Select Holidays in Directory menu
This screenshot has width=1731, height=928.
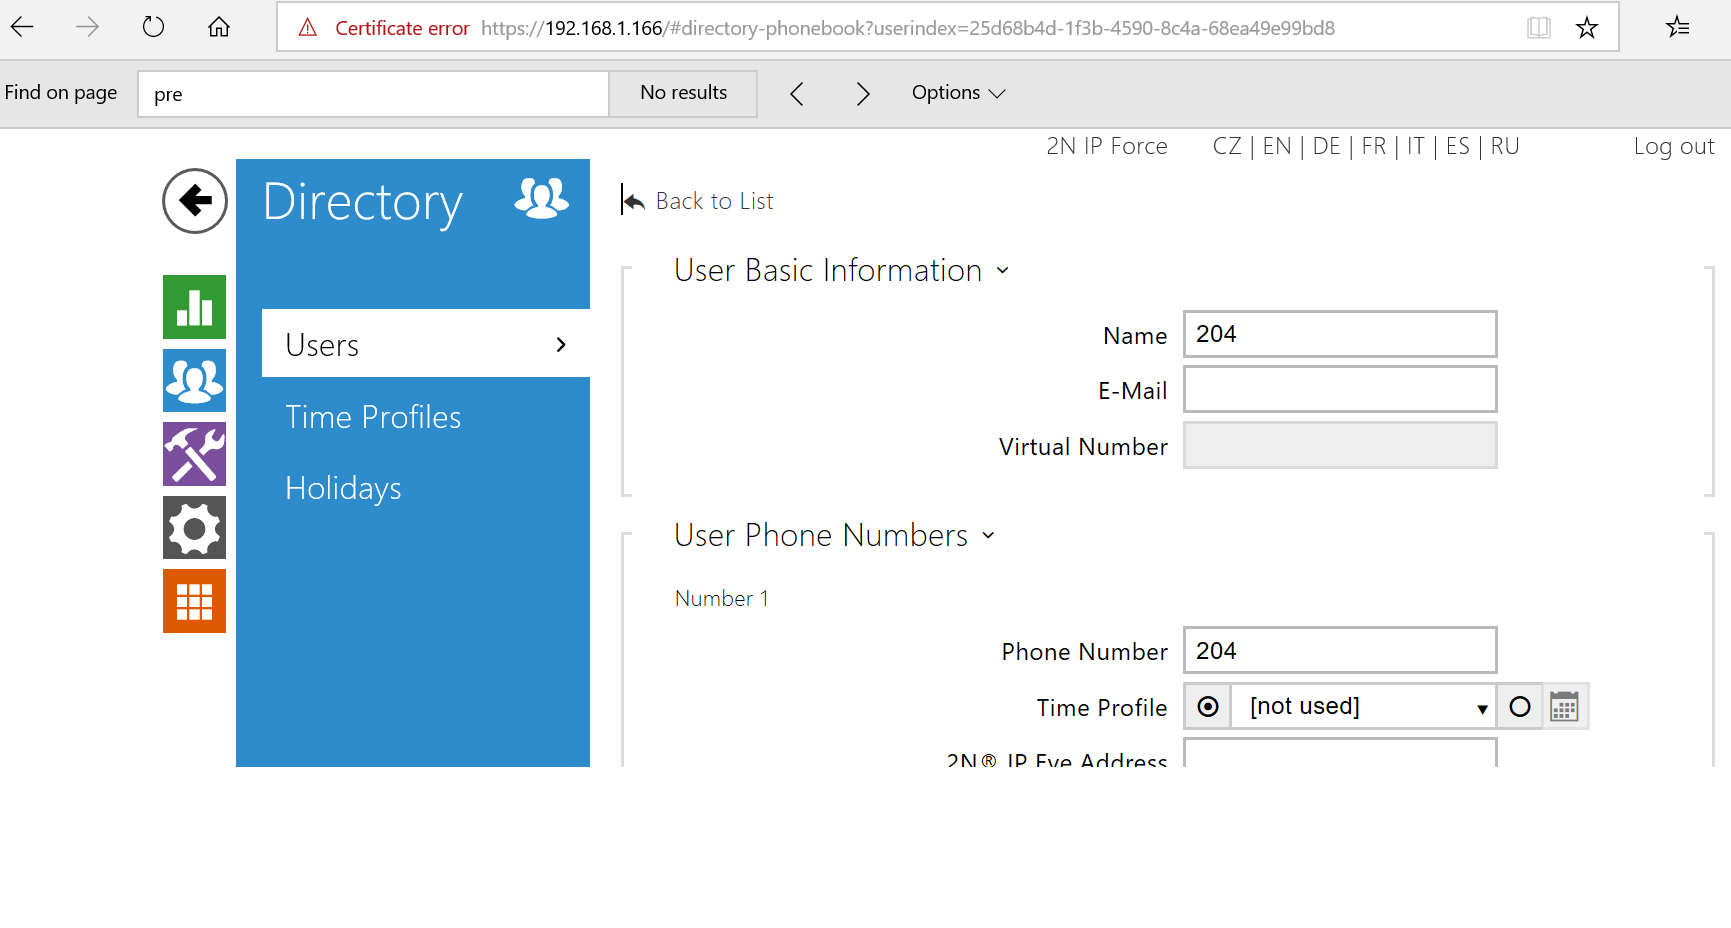343,488
